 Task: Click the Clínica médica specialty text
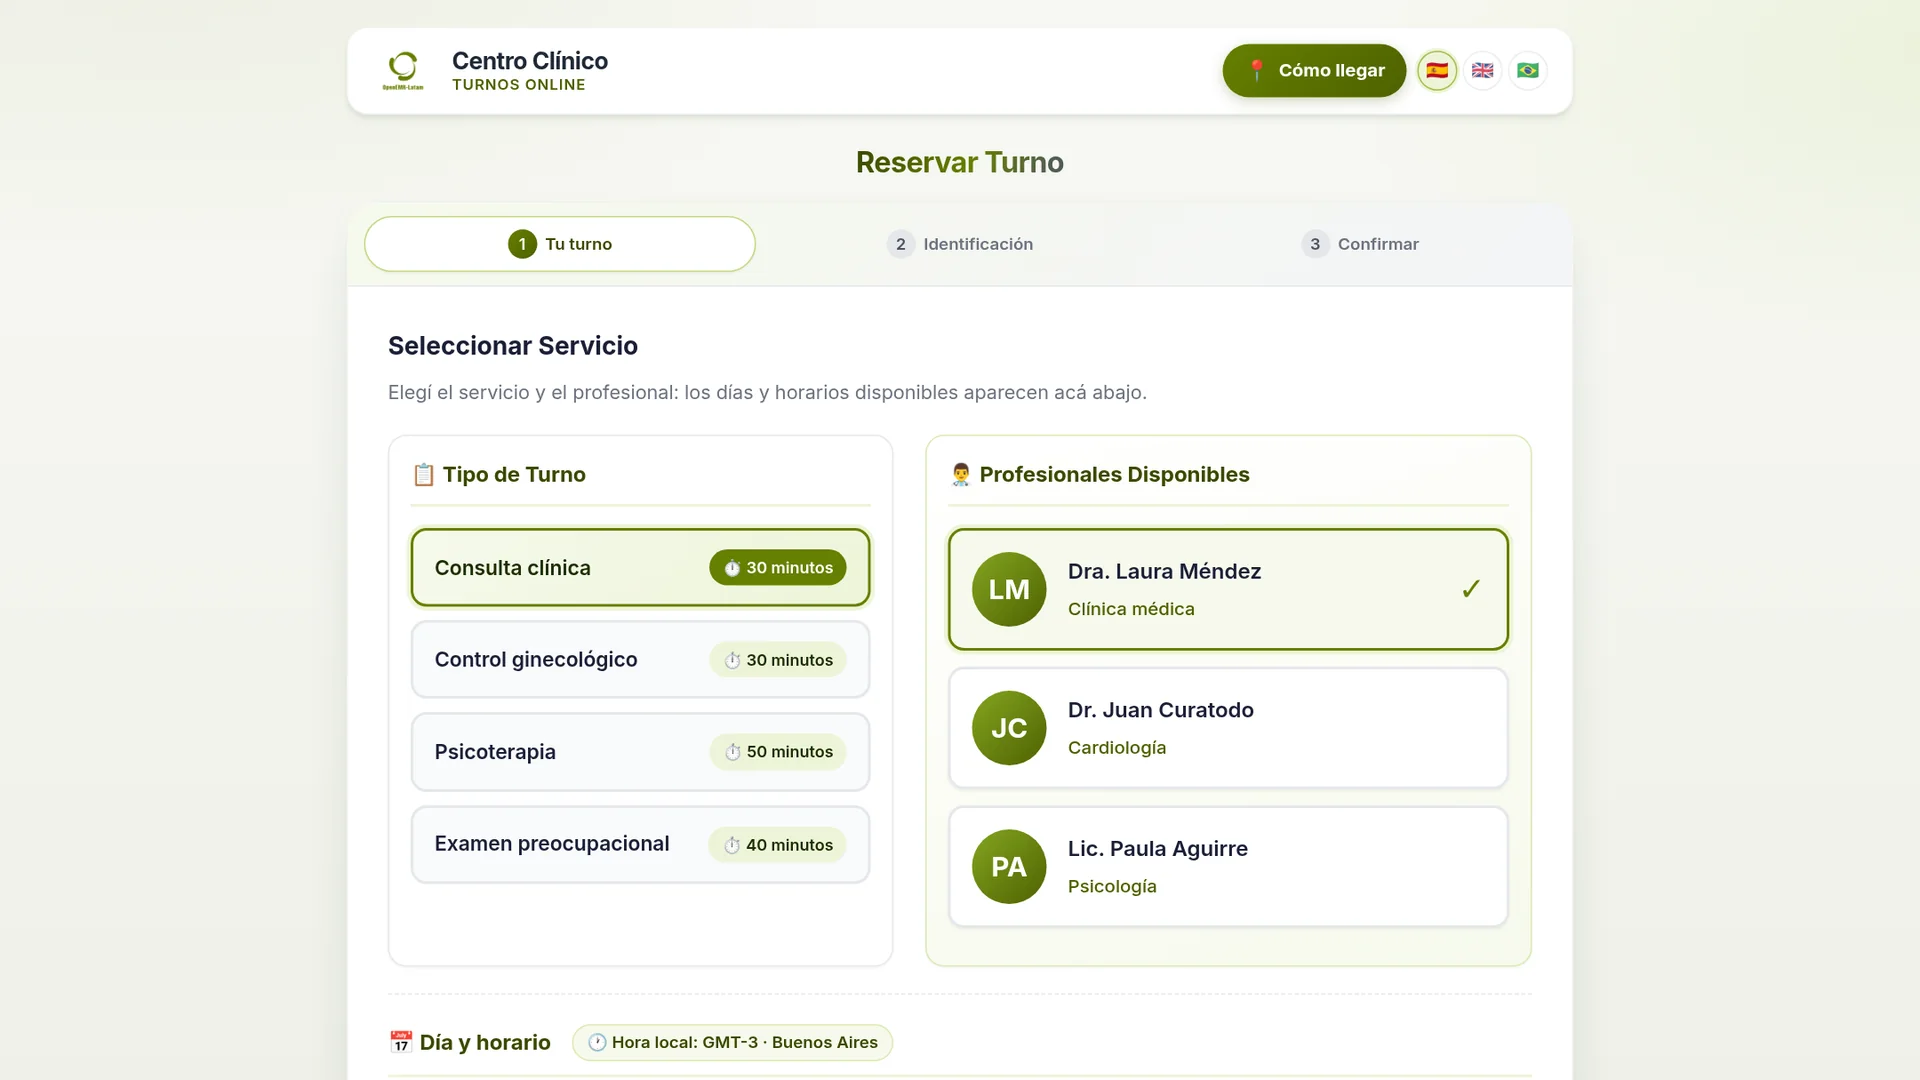1131,609
